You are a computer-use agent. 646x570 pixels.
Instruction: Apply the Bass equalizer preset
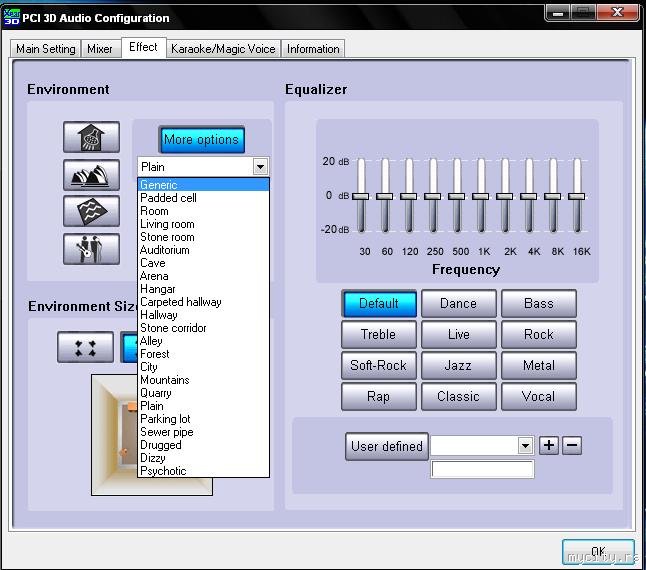[x=539, y=304]
